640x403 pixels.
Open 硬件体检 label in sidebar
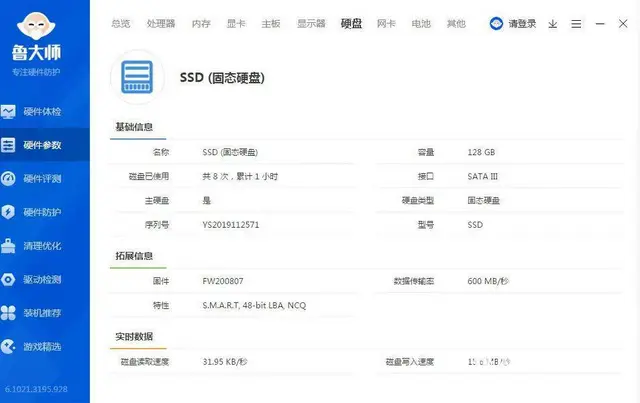click(42, 111)
